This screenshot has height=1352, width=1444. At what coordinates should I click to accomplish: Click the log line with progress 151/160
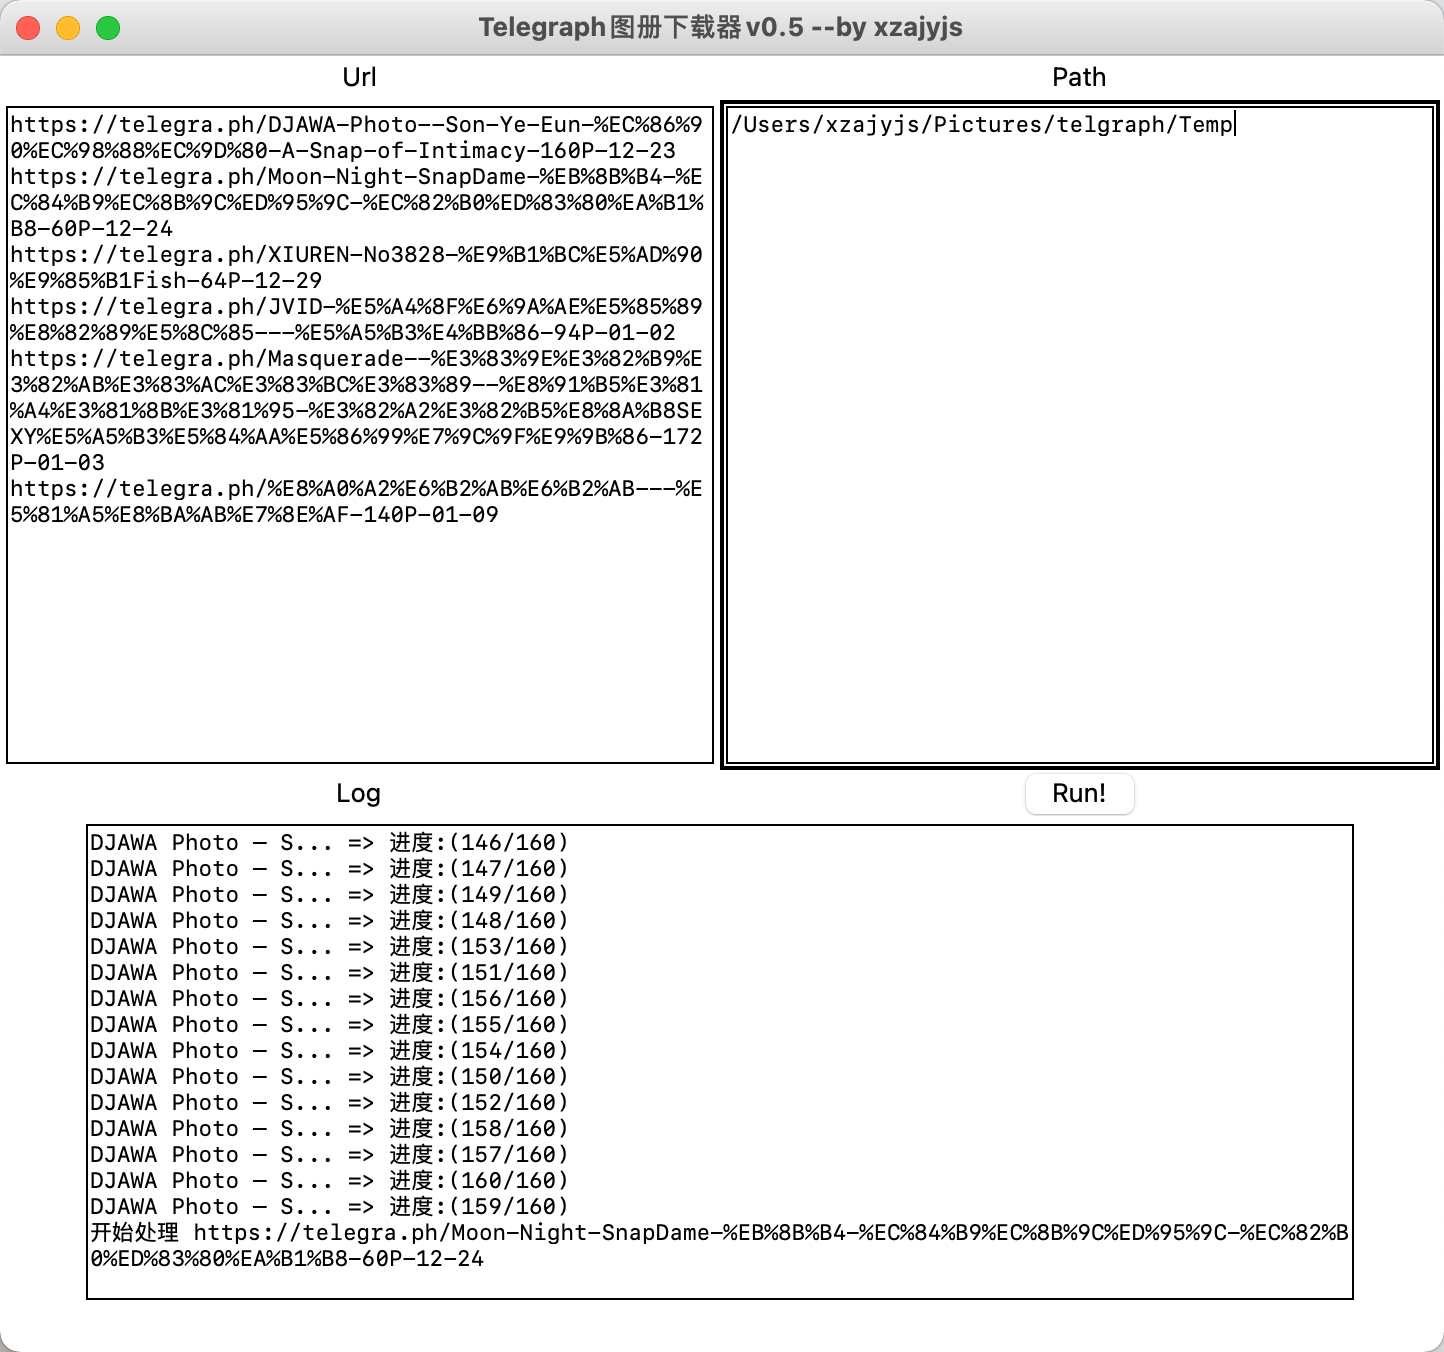click(x=329, y=973)
